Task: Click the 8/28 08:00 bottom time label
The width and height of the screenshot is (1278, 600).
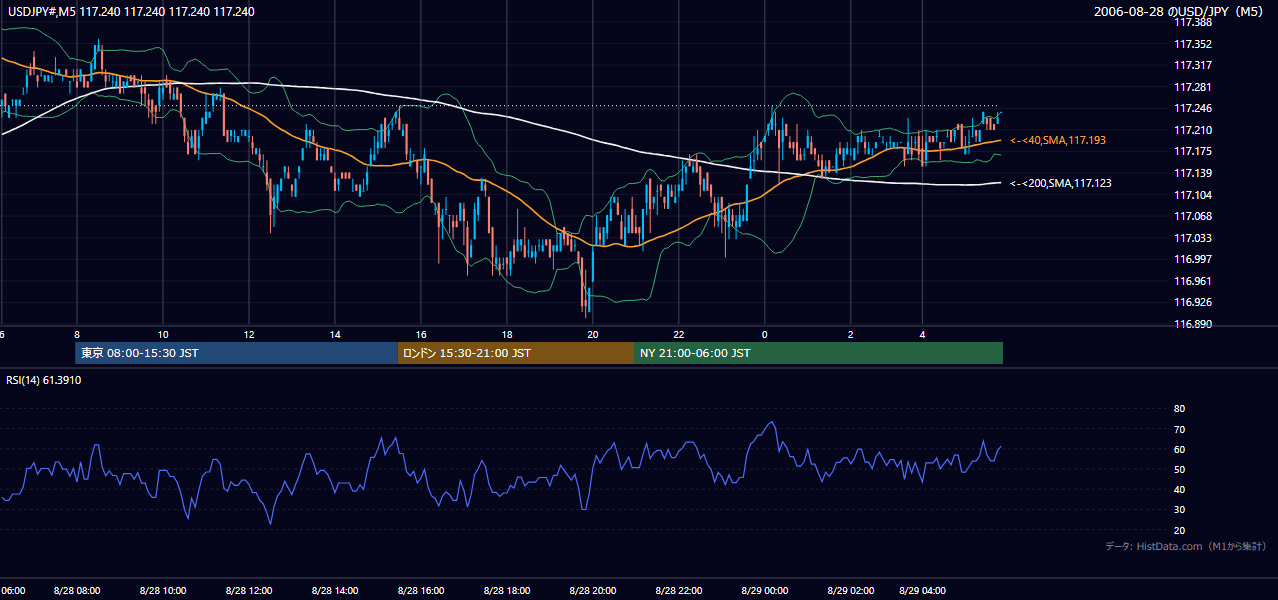Action: (77, 591)
